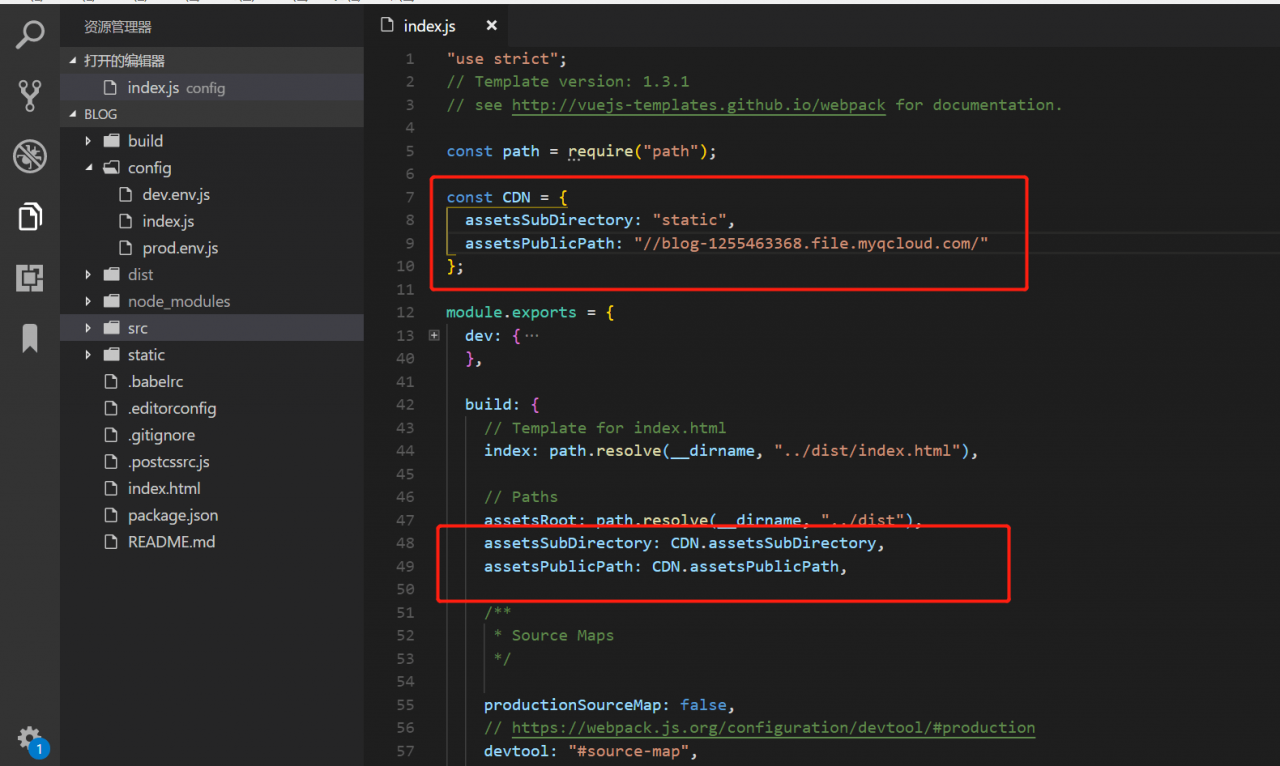Screen dimensions: 1280x766
Task: Follow the vuejs-templates webpack documentation link
Action: 698,105
